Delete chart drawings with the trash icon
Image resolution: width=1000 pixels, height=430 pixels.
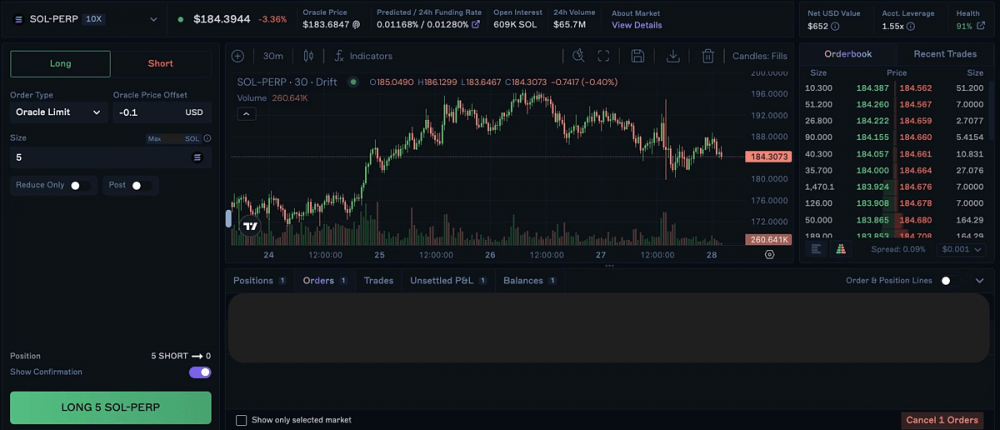(x=707, y=56)
